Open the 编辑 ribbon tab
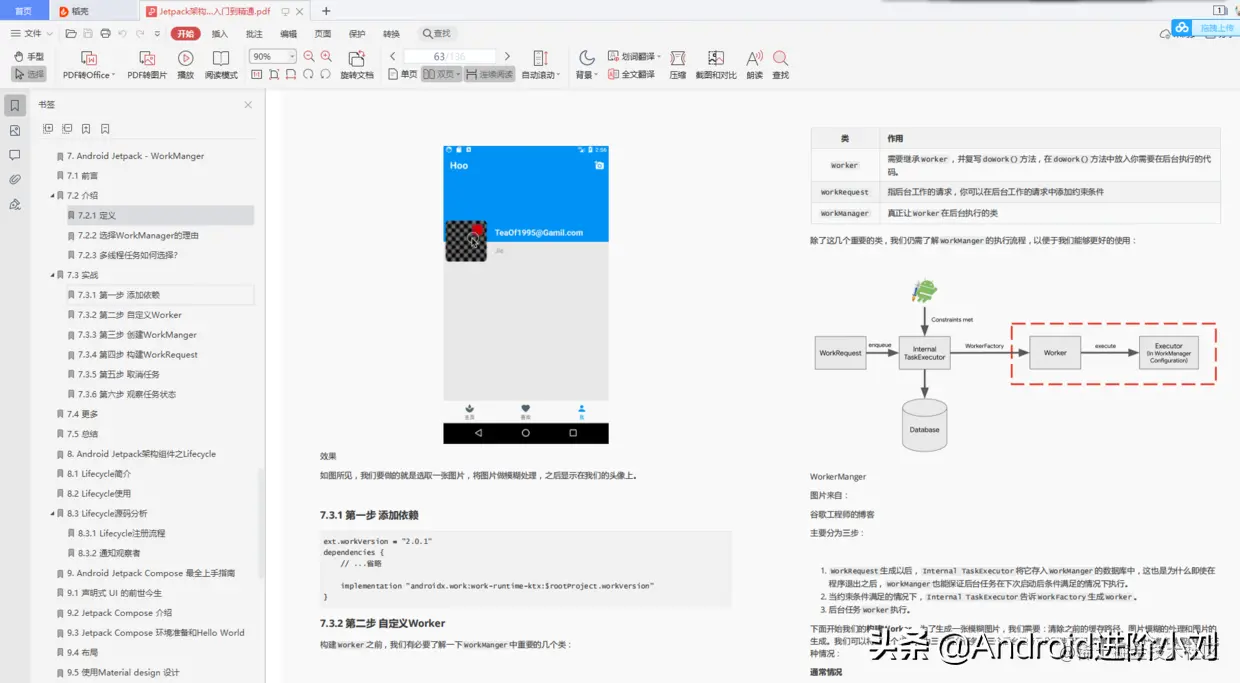This screenshot has width=1240, height=683. point(288,34)
